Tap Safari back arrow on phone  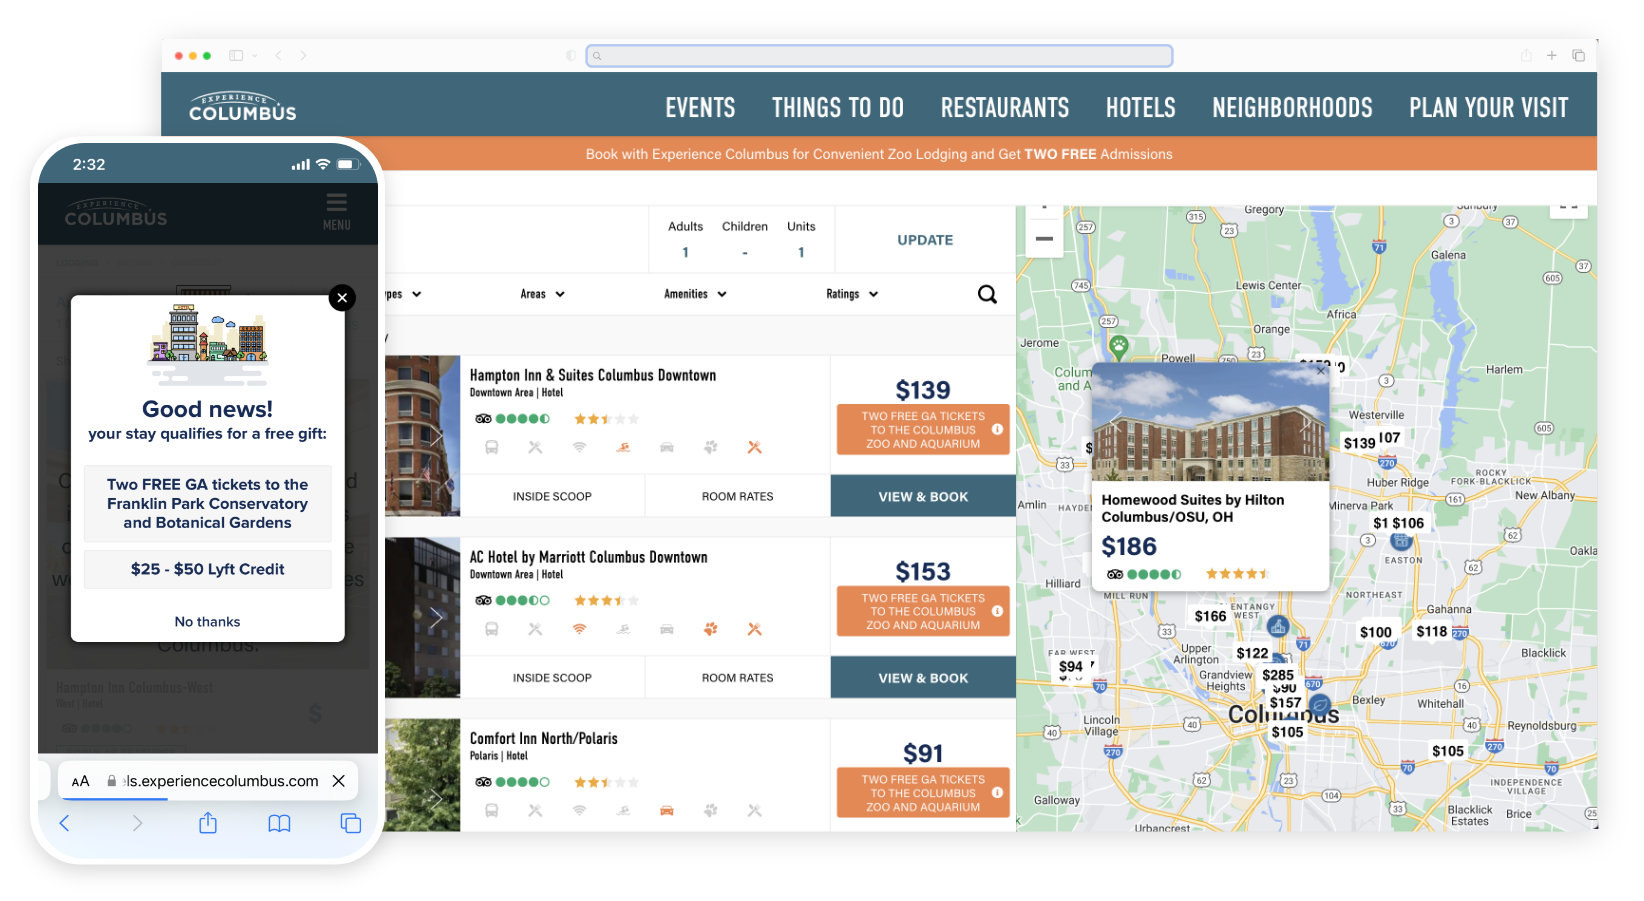click(x=65, y=823)
